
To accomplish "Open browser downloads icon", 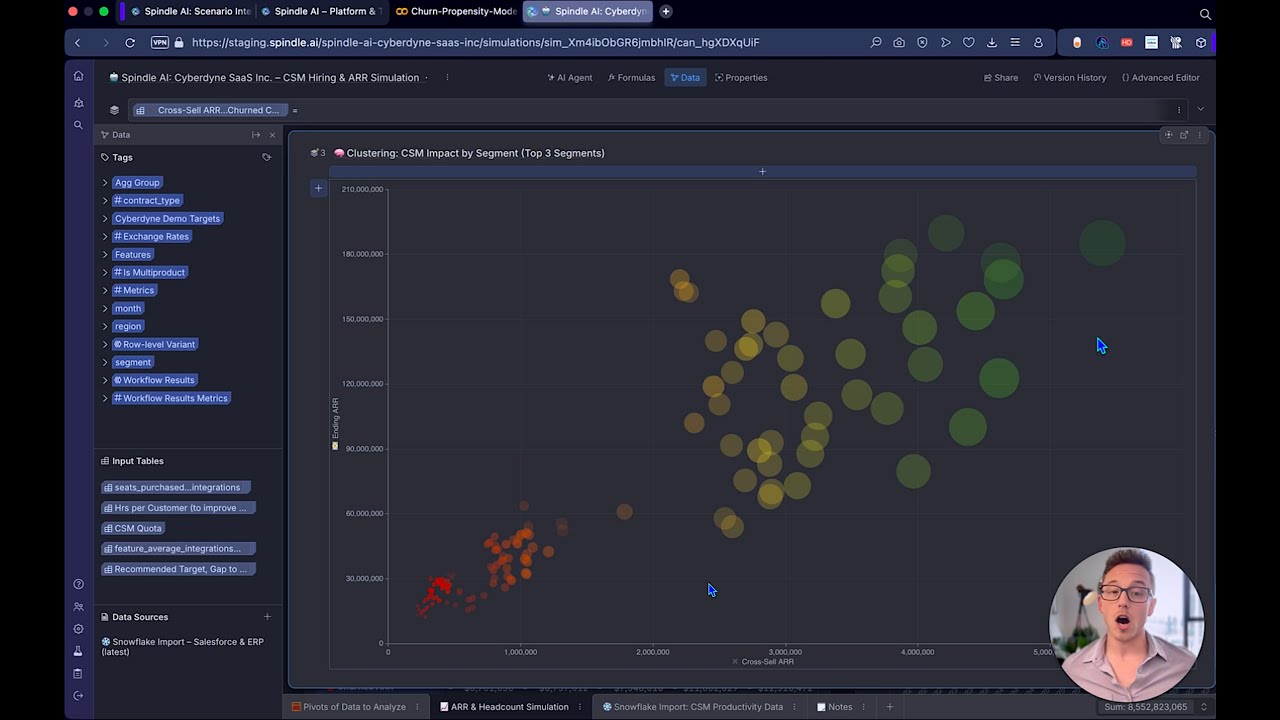I will point(991,43).
